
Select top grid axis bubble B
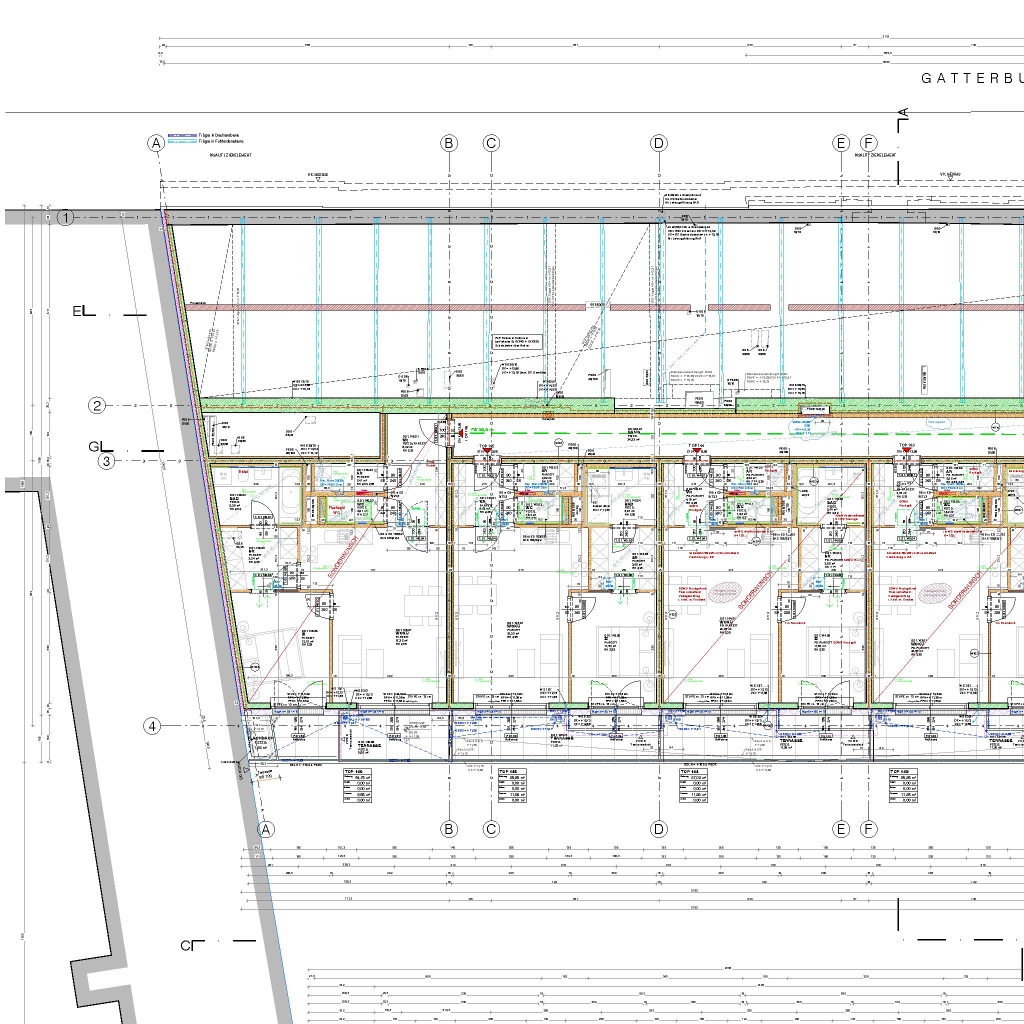click(x=449, y=143)
